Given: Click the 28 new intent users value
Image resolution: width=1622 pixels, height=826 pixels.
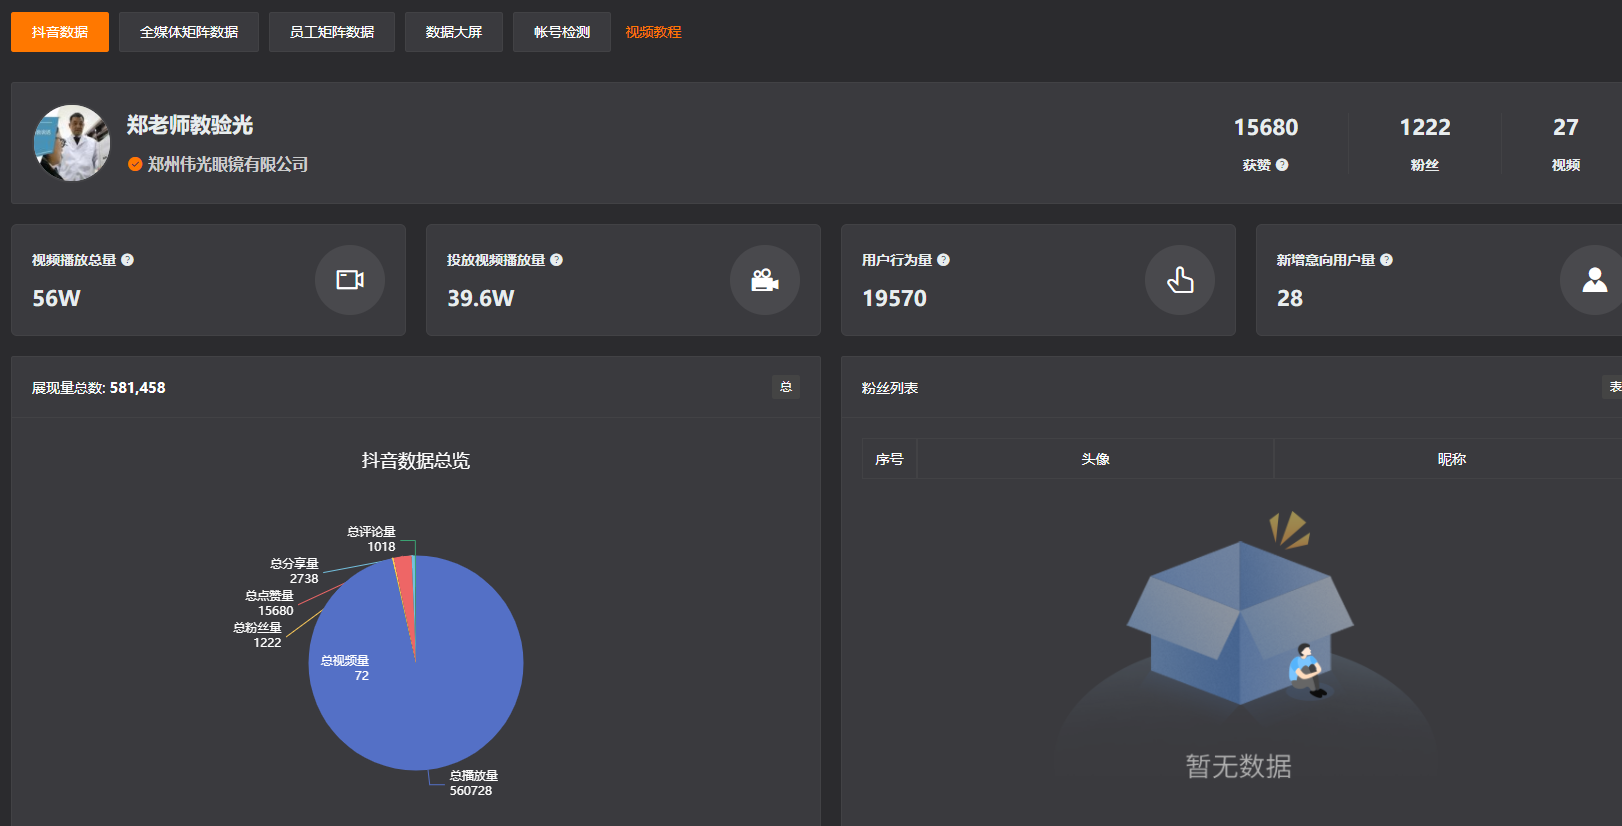Looking at the screenshot, I should pyautogui.click(x=1290, y=298).
